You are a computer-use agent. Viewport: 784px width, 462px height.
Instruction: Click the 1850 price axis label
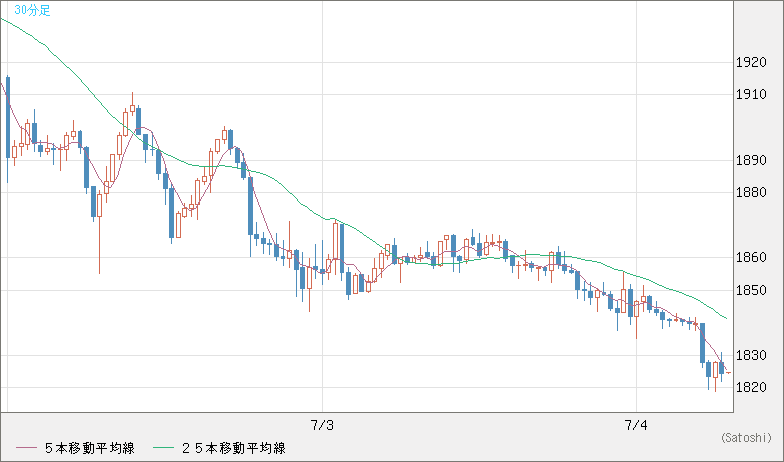(x=751, y=290)
